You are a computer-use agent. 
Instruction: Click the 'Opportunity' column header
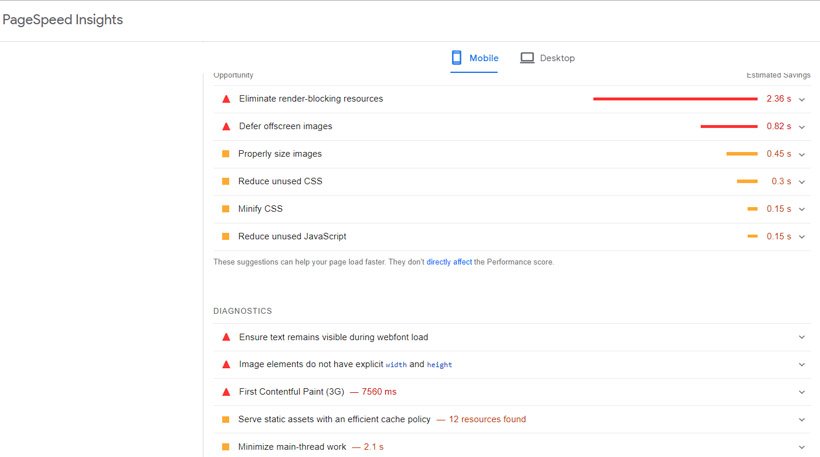click(233, 75)
